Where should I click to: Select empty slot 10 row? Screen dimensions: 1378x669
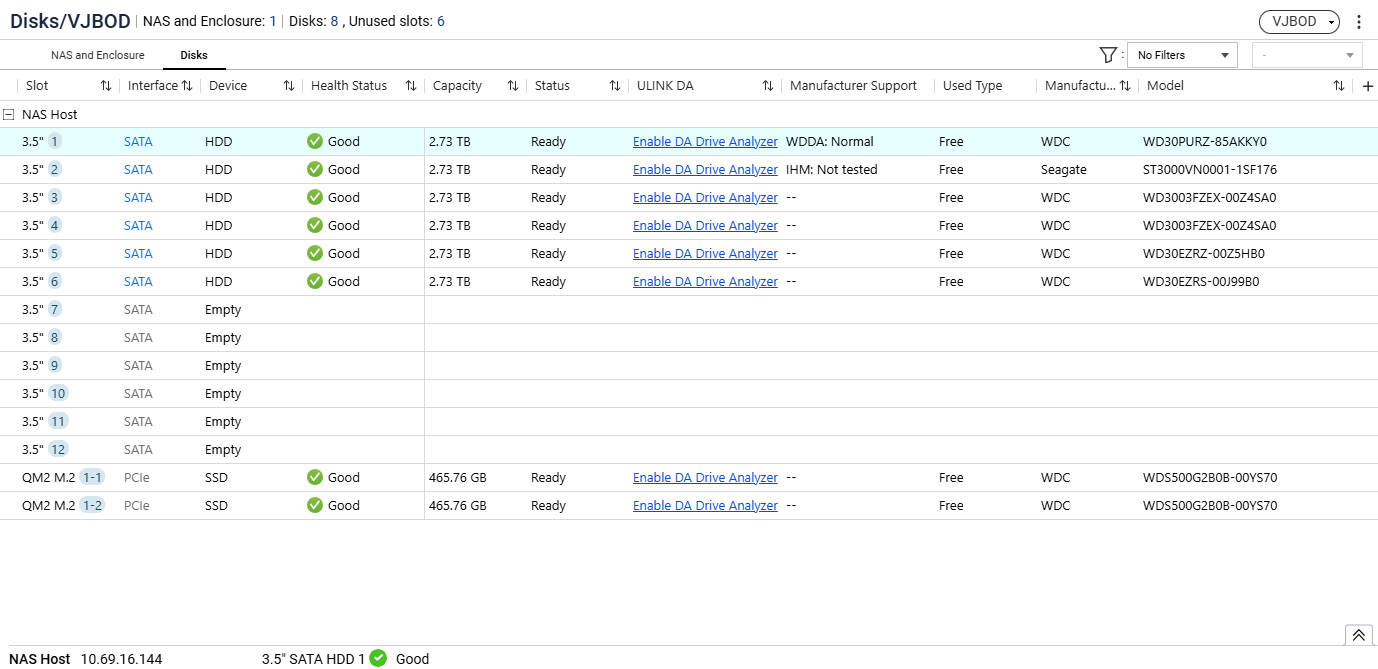(x=689, y=393)
